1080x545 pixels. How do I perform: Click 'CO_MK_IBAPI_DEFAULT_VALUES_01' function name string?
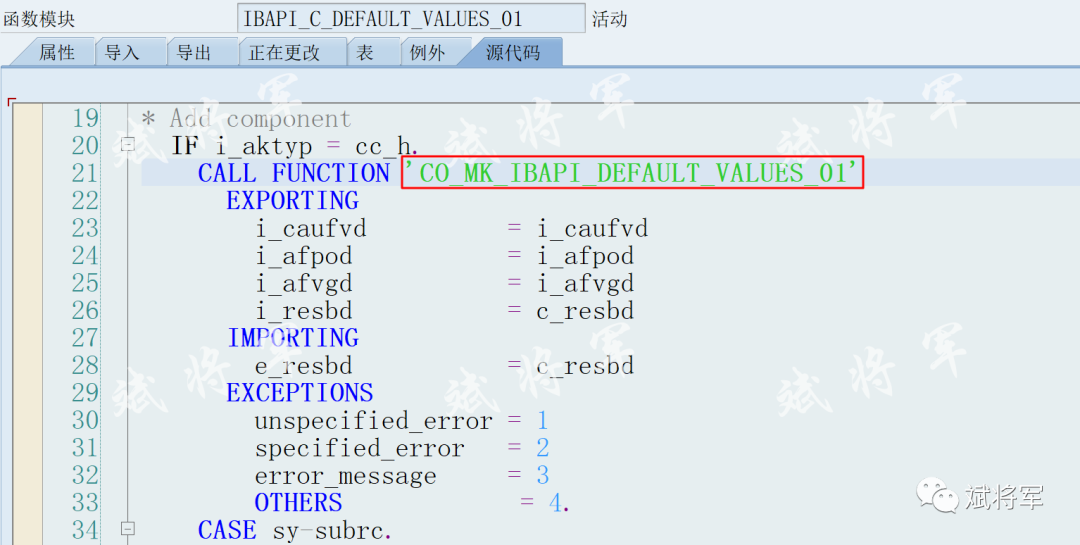(632, 172)
